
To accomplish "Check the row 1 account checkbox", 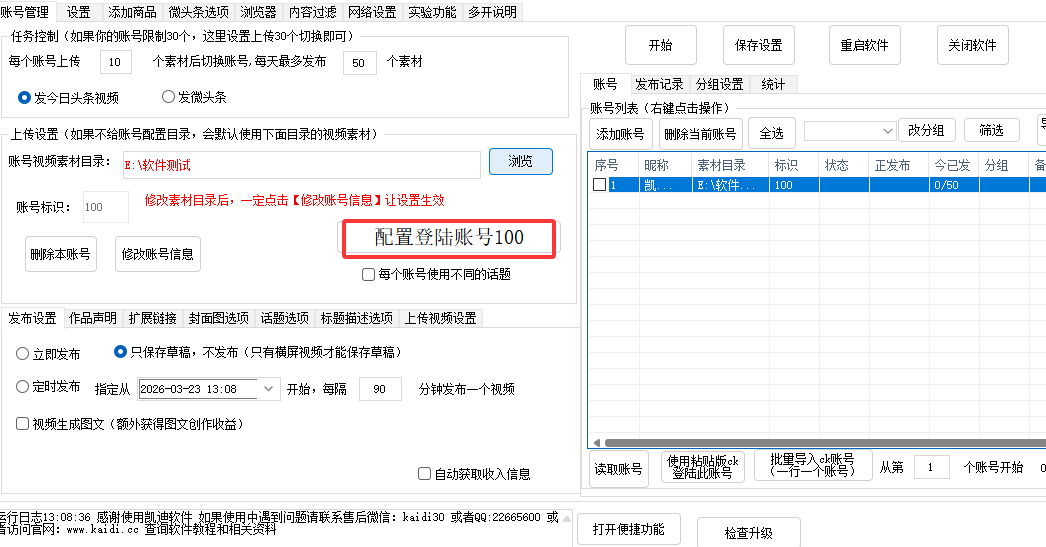I will pyautogui.click(x=599, y=185).
